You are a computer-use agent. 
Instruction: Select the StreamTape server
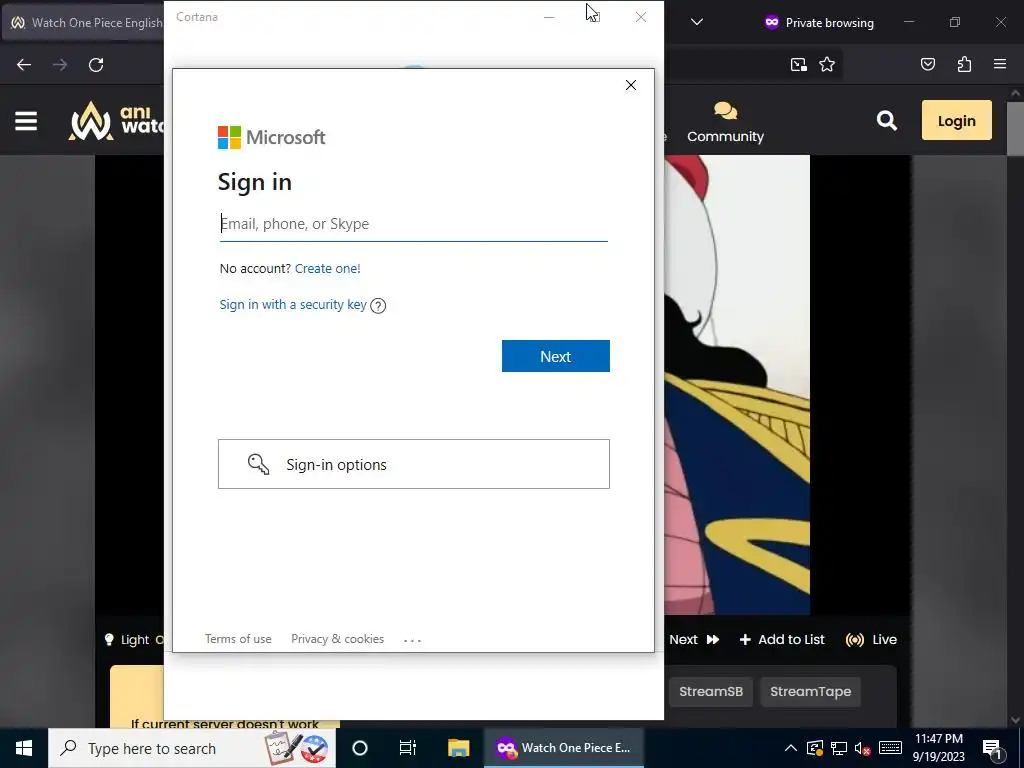pos(810,692)
